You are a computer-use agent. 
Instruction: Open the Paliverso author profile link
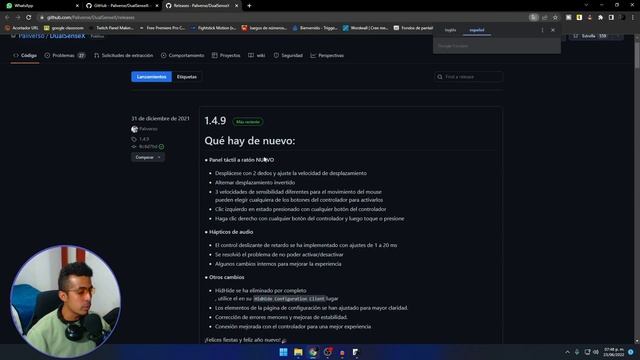coord(148,129)
